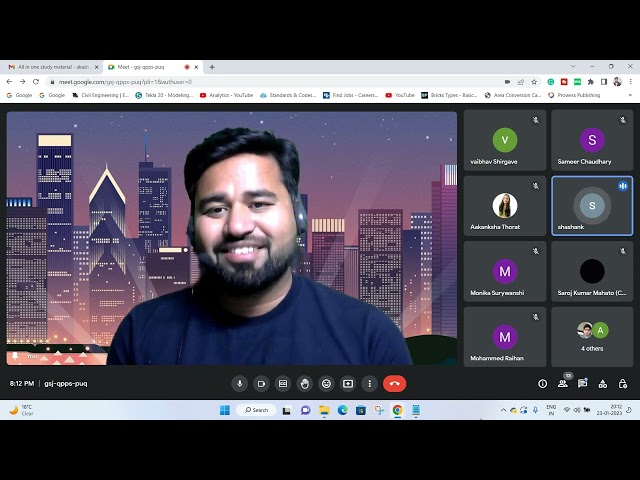This screenshot has width=640, height=480.
Task: Show more bookmarks chevron
Action: point(630,95)
